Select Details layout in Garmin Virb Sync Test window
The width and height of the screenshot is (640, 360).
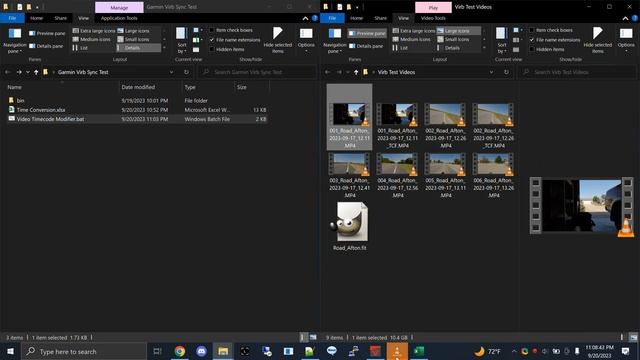click(138, 48)
